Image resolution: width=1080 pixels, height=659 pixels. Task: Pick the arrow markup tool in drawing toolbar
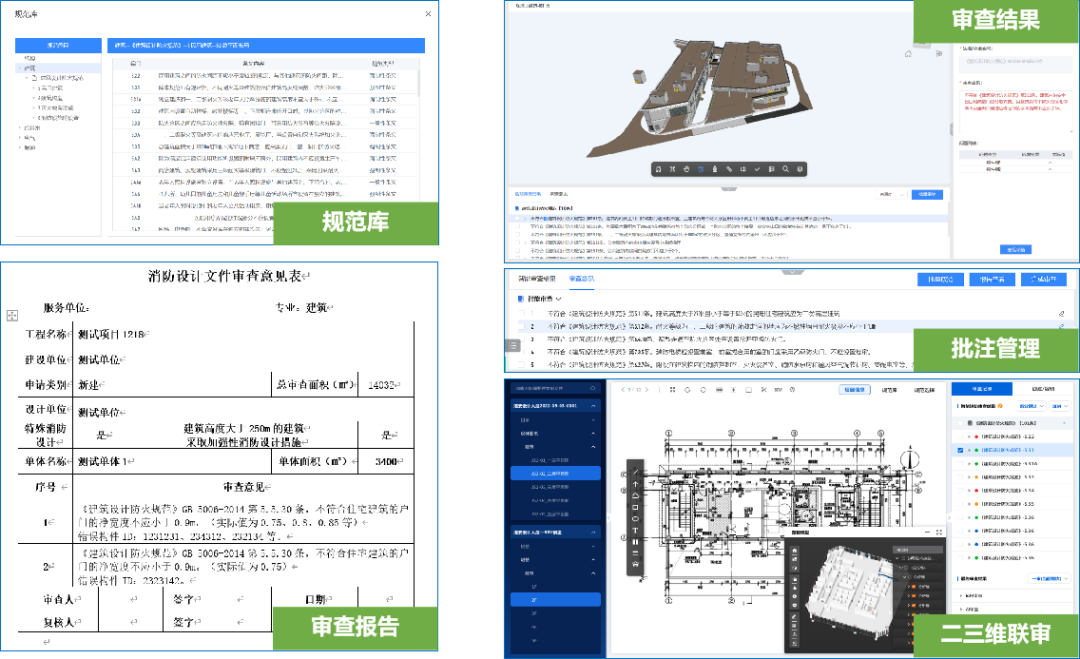(636, 483)
